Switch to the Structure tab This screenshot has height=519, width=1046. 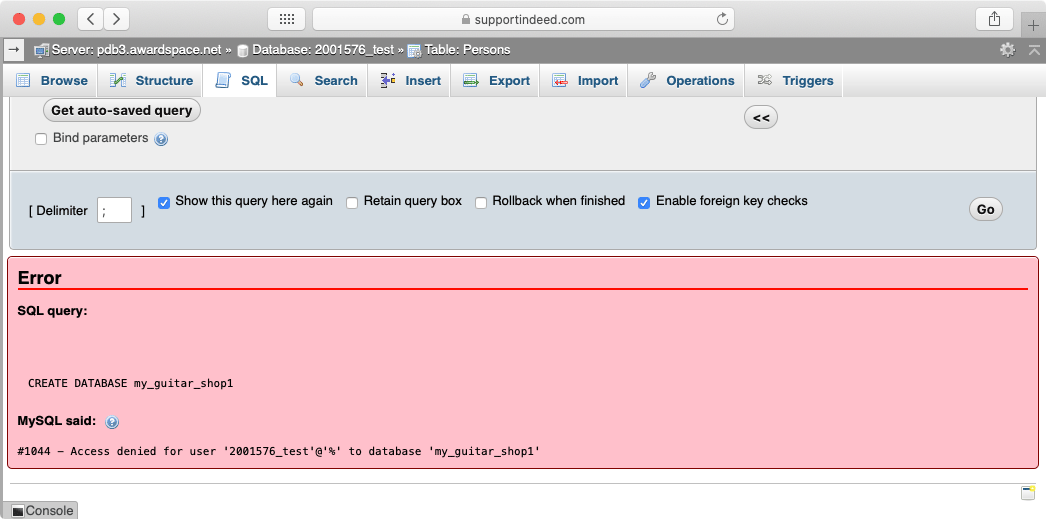(x=152, y=81)
